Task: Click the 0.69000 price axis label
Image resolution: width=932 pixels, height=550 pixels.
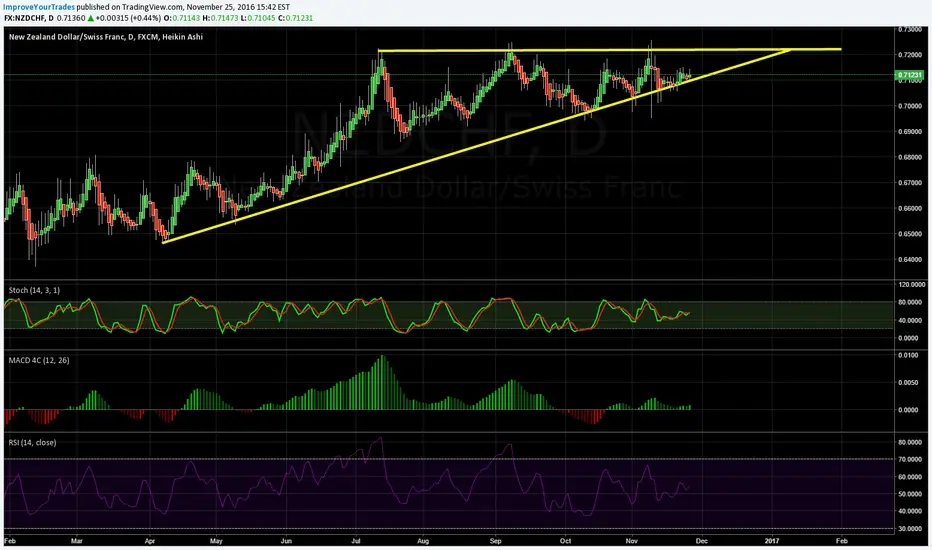Action: (910, 131)
